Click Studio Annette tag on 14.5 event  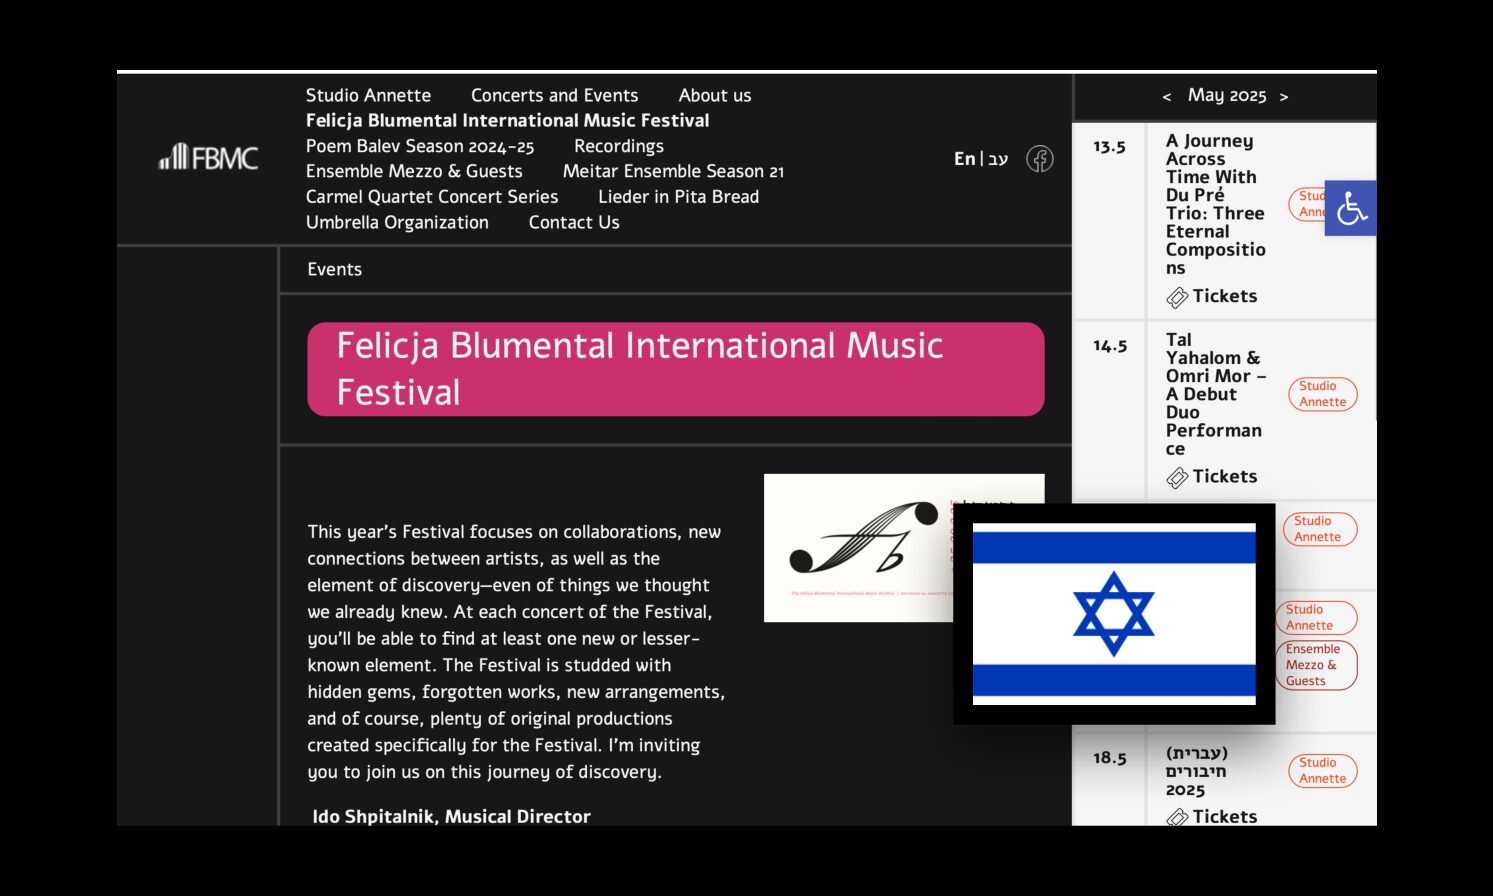click(x=1322, y=394)
